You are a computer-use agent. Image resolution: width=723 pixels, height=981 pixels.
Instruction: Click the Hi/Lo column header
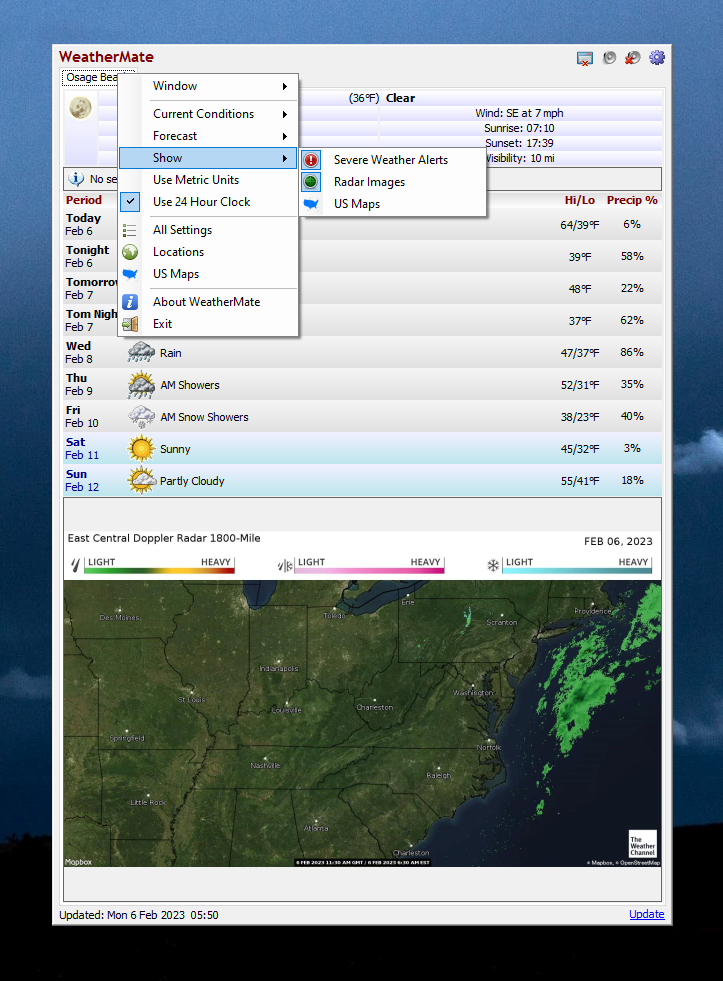click(x=579, y=200)
